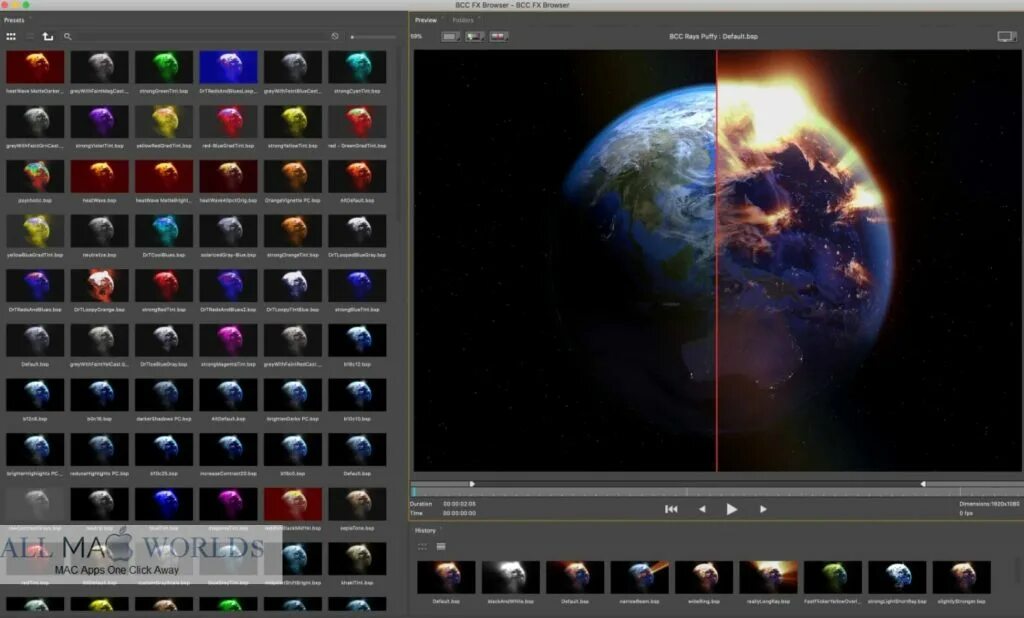Open narrowBeam.bap from History
The height and width of the screenshot is (618, 1024).
pyautogui.click(x=639, y=577)
